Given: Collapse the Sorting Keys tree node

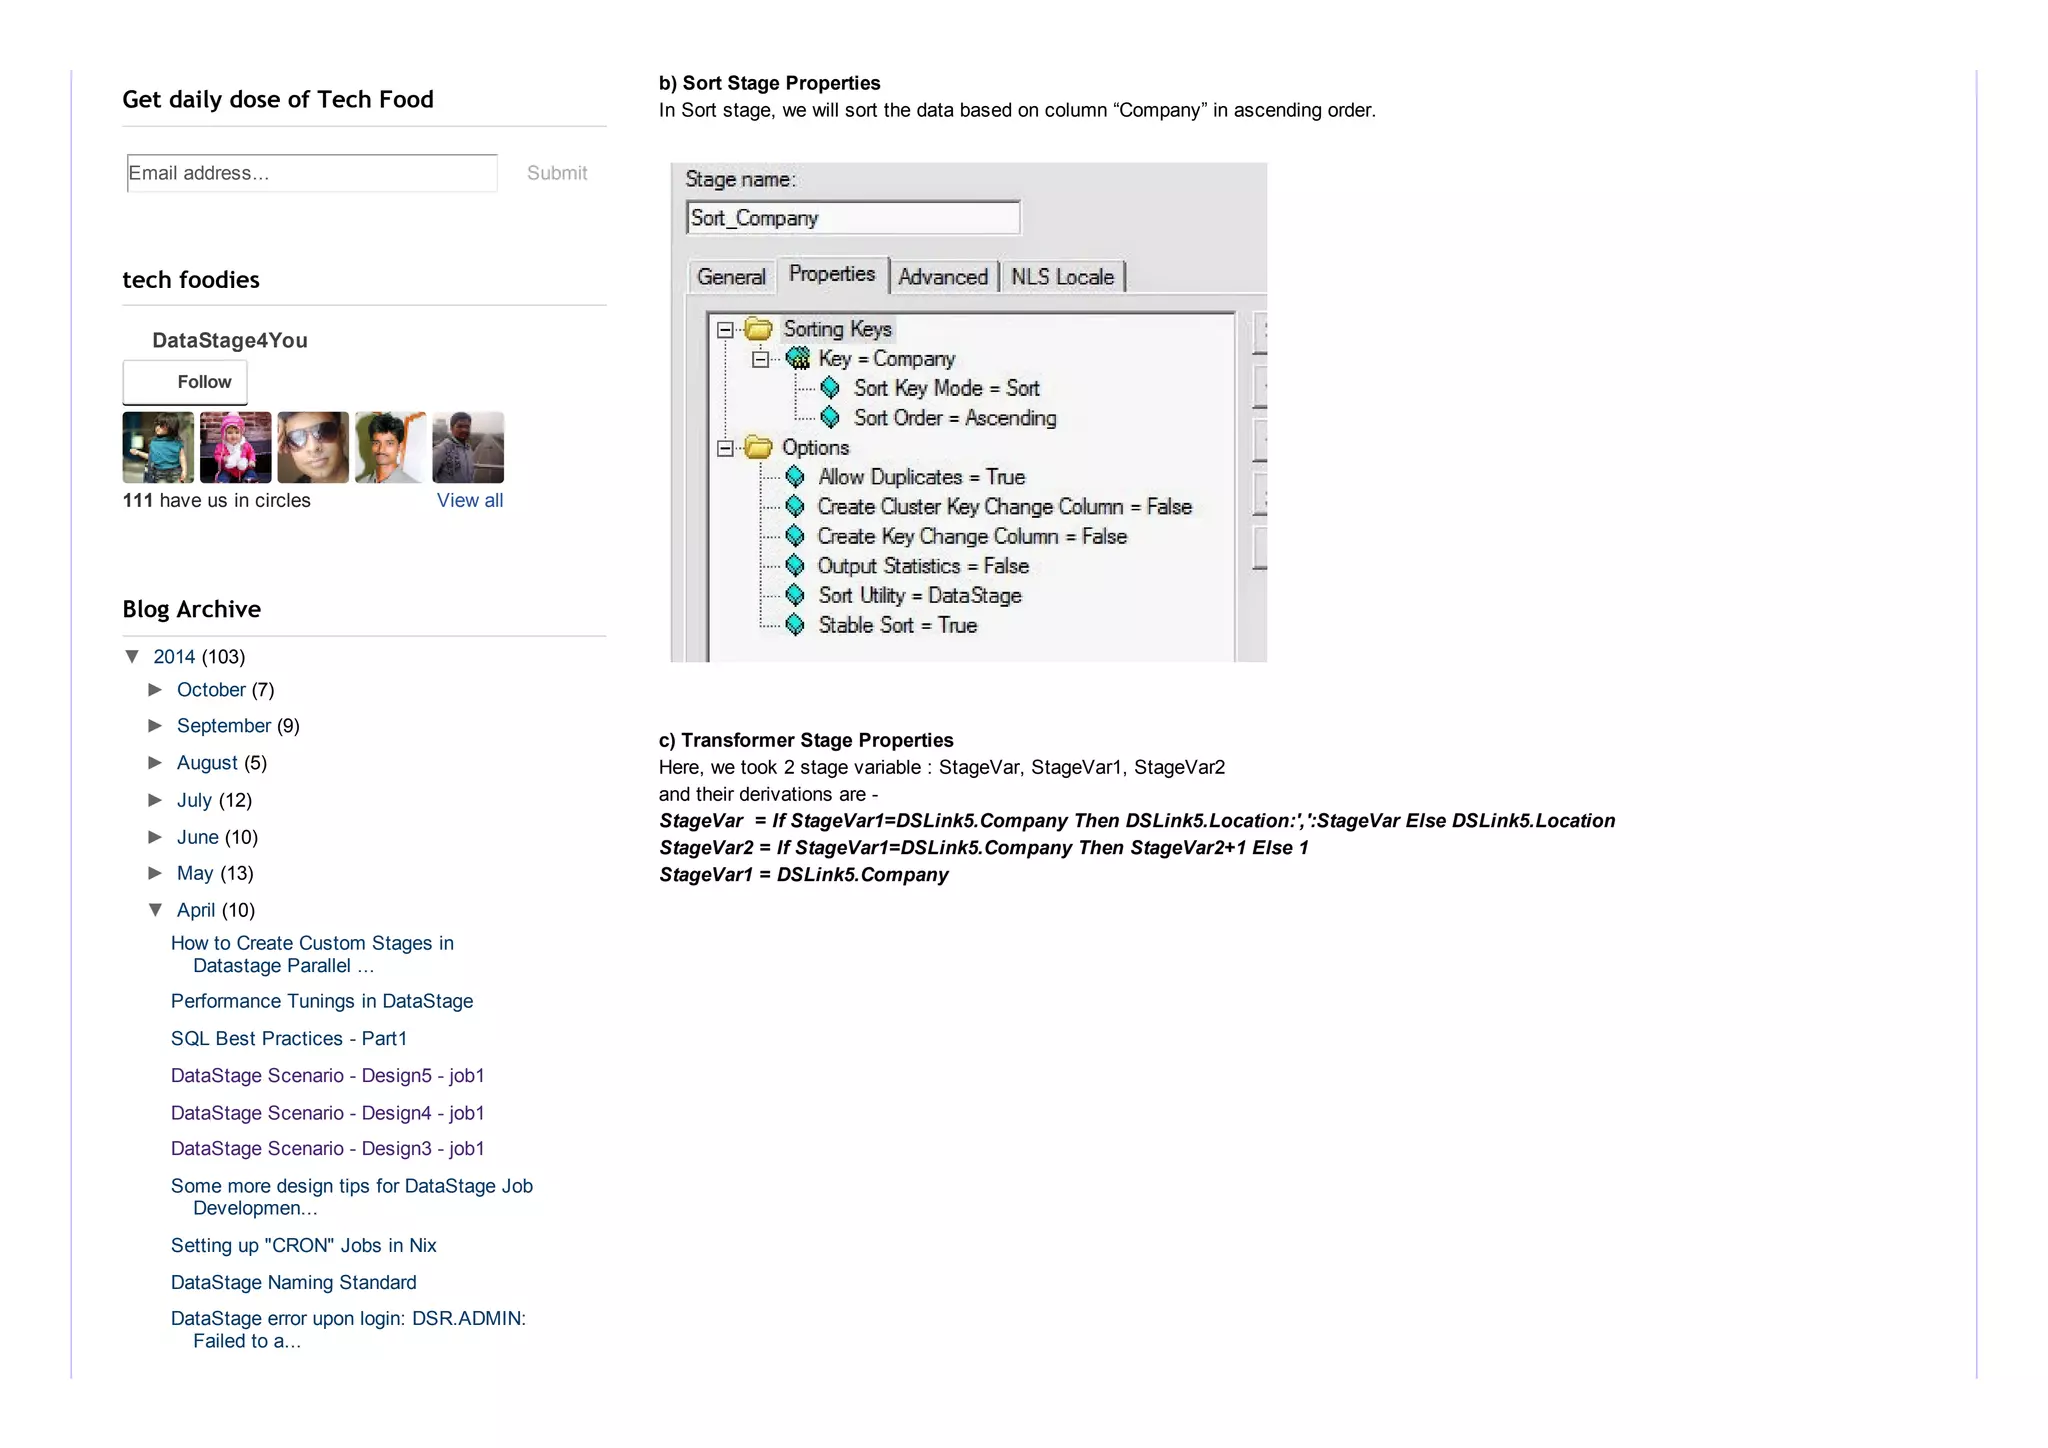Looking at the screenshot, I should [x=725, y=330].
